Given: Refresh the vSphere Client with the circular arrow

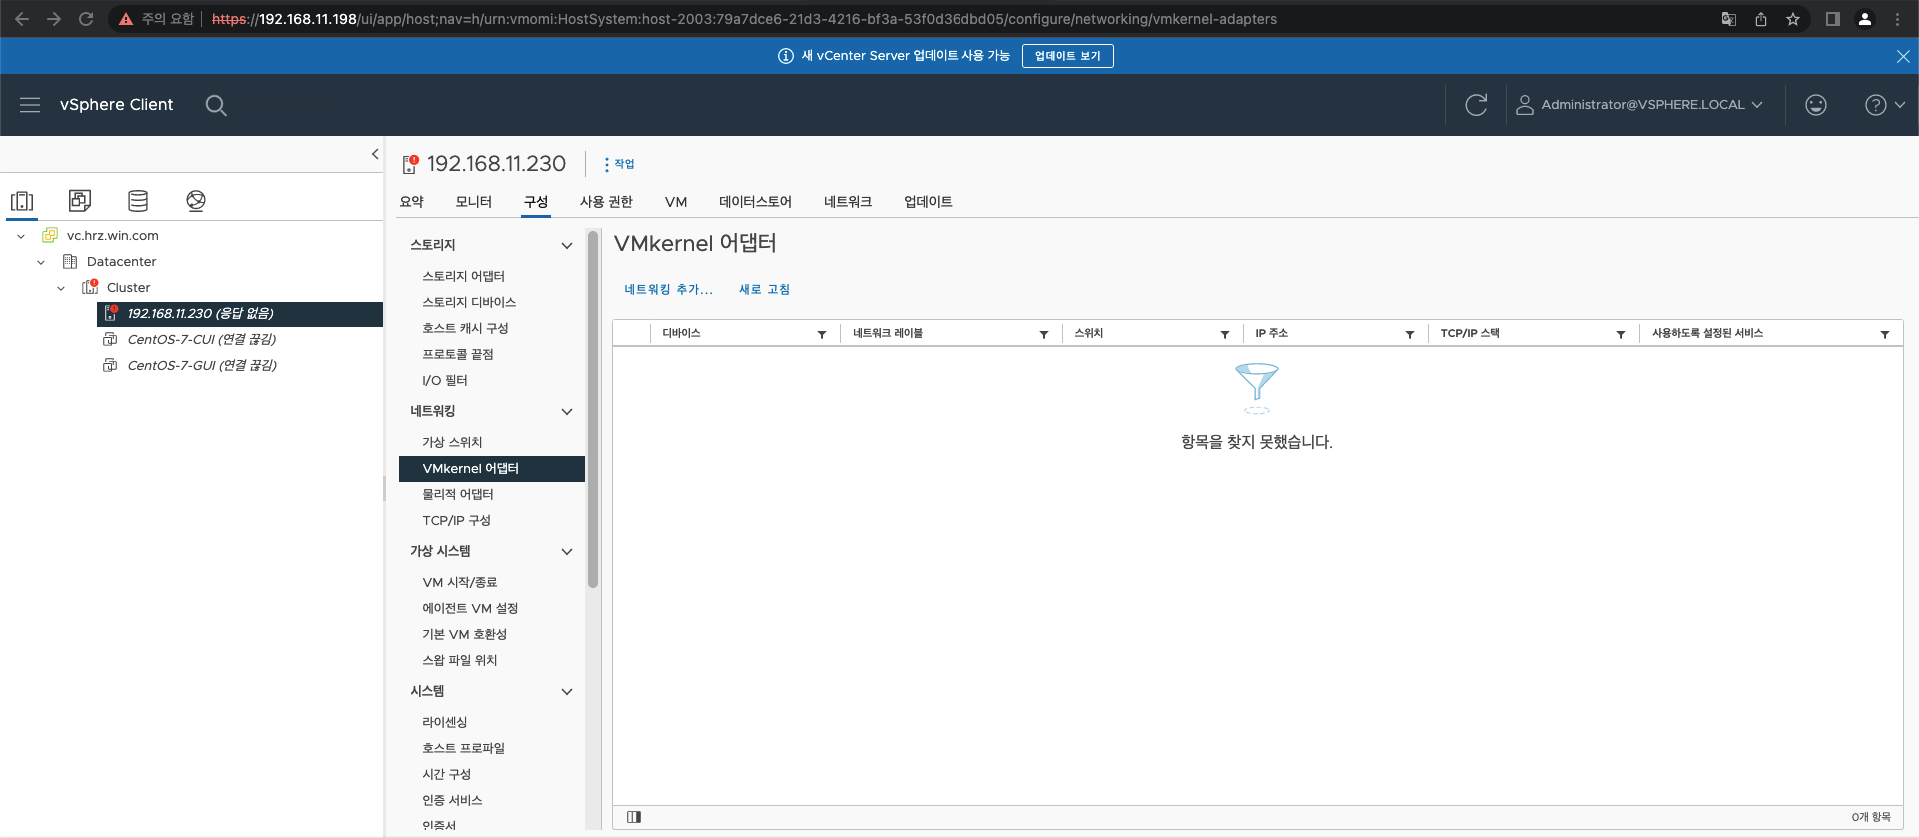Looking at the screenshot, I should tap(1476, 105).
